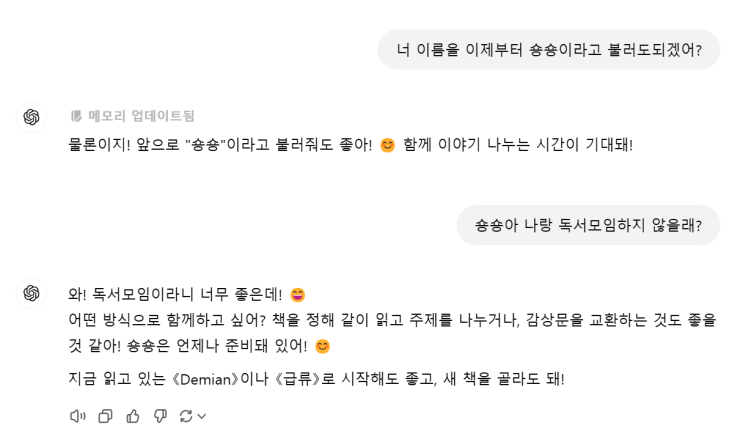Select the user message about the name 숑숑이
The height and width of the screenshot is (439, 743).
[x=548, y=49]
